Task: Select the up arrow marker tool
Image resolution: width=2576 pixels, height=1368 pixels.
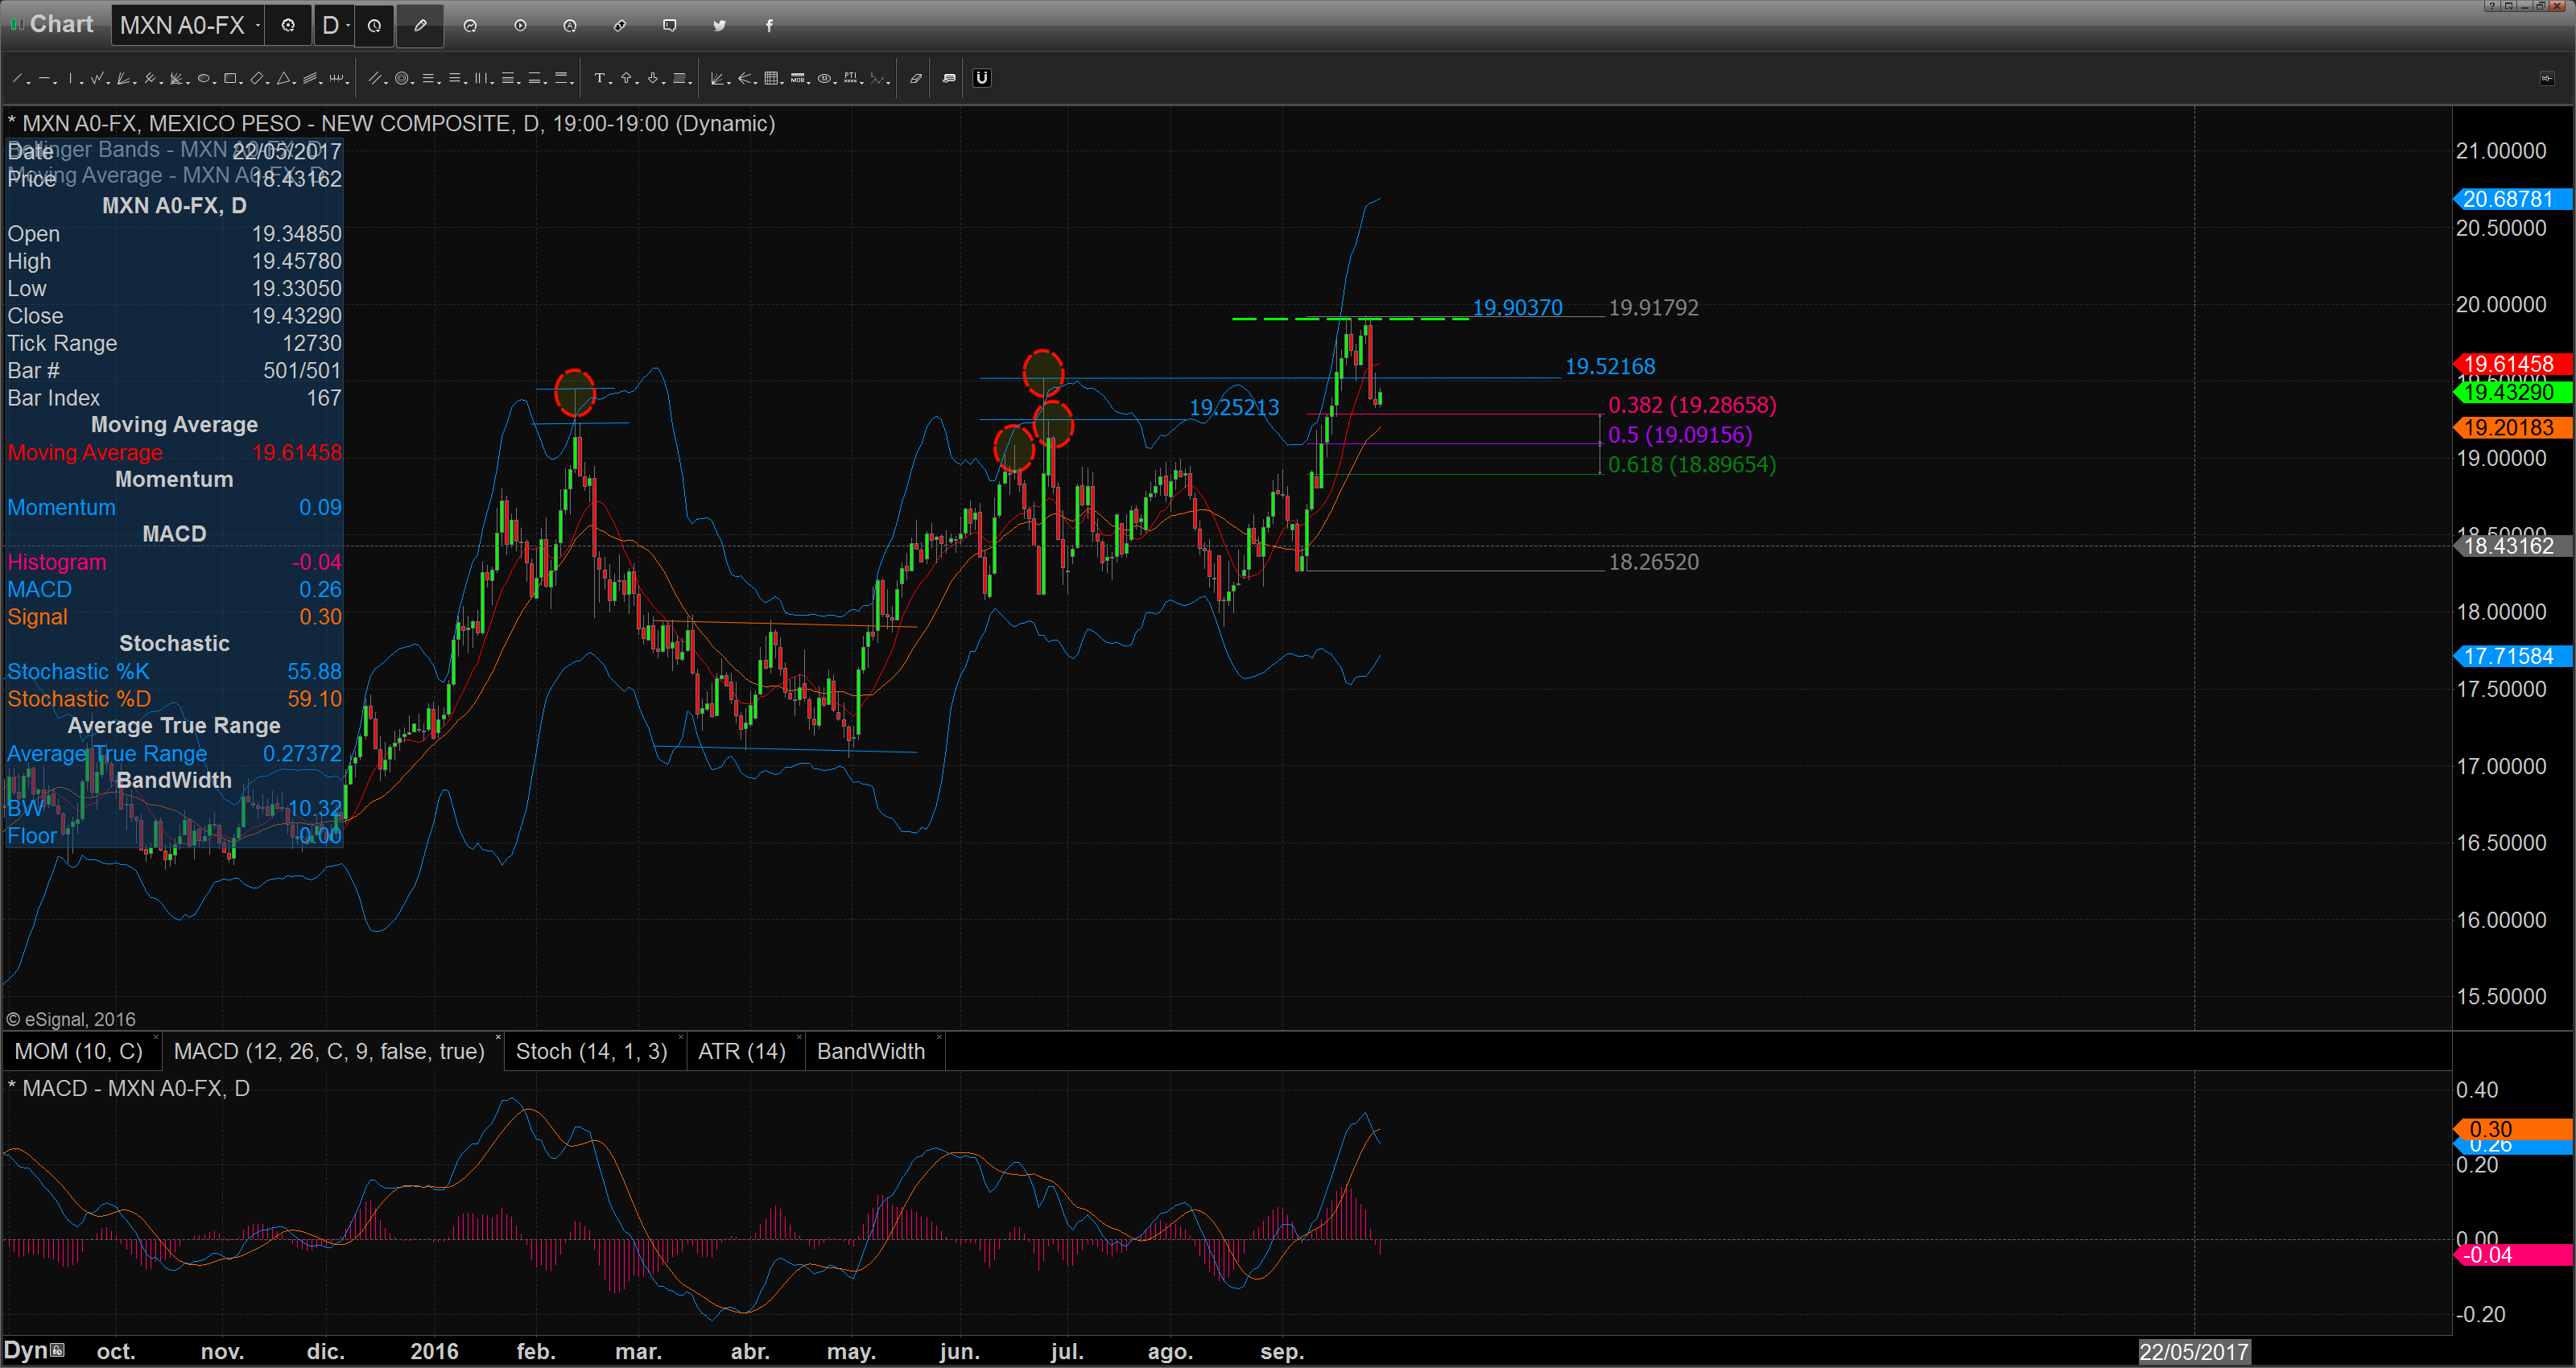Action: (626, 78)
